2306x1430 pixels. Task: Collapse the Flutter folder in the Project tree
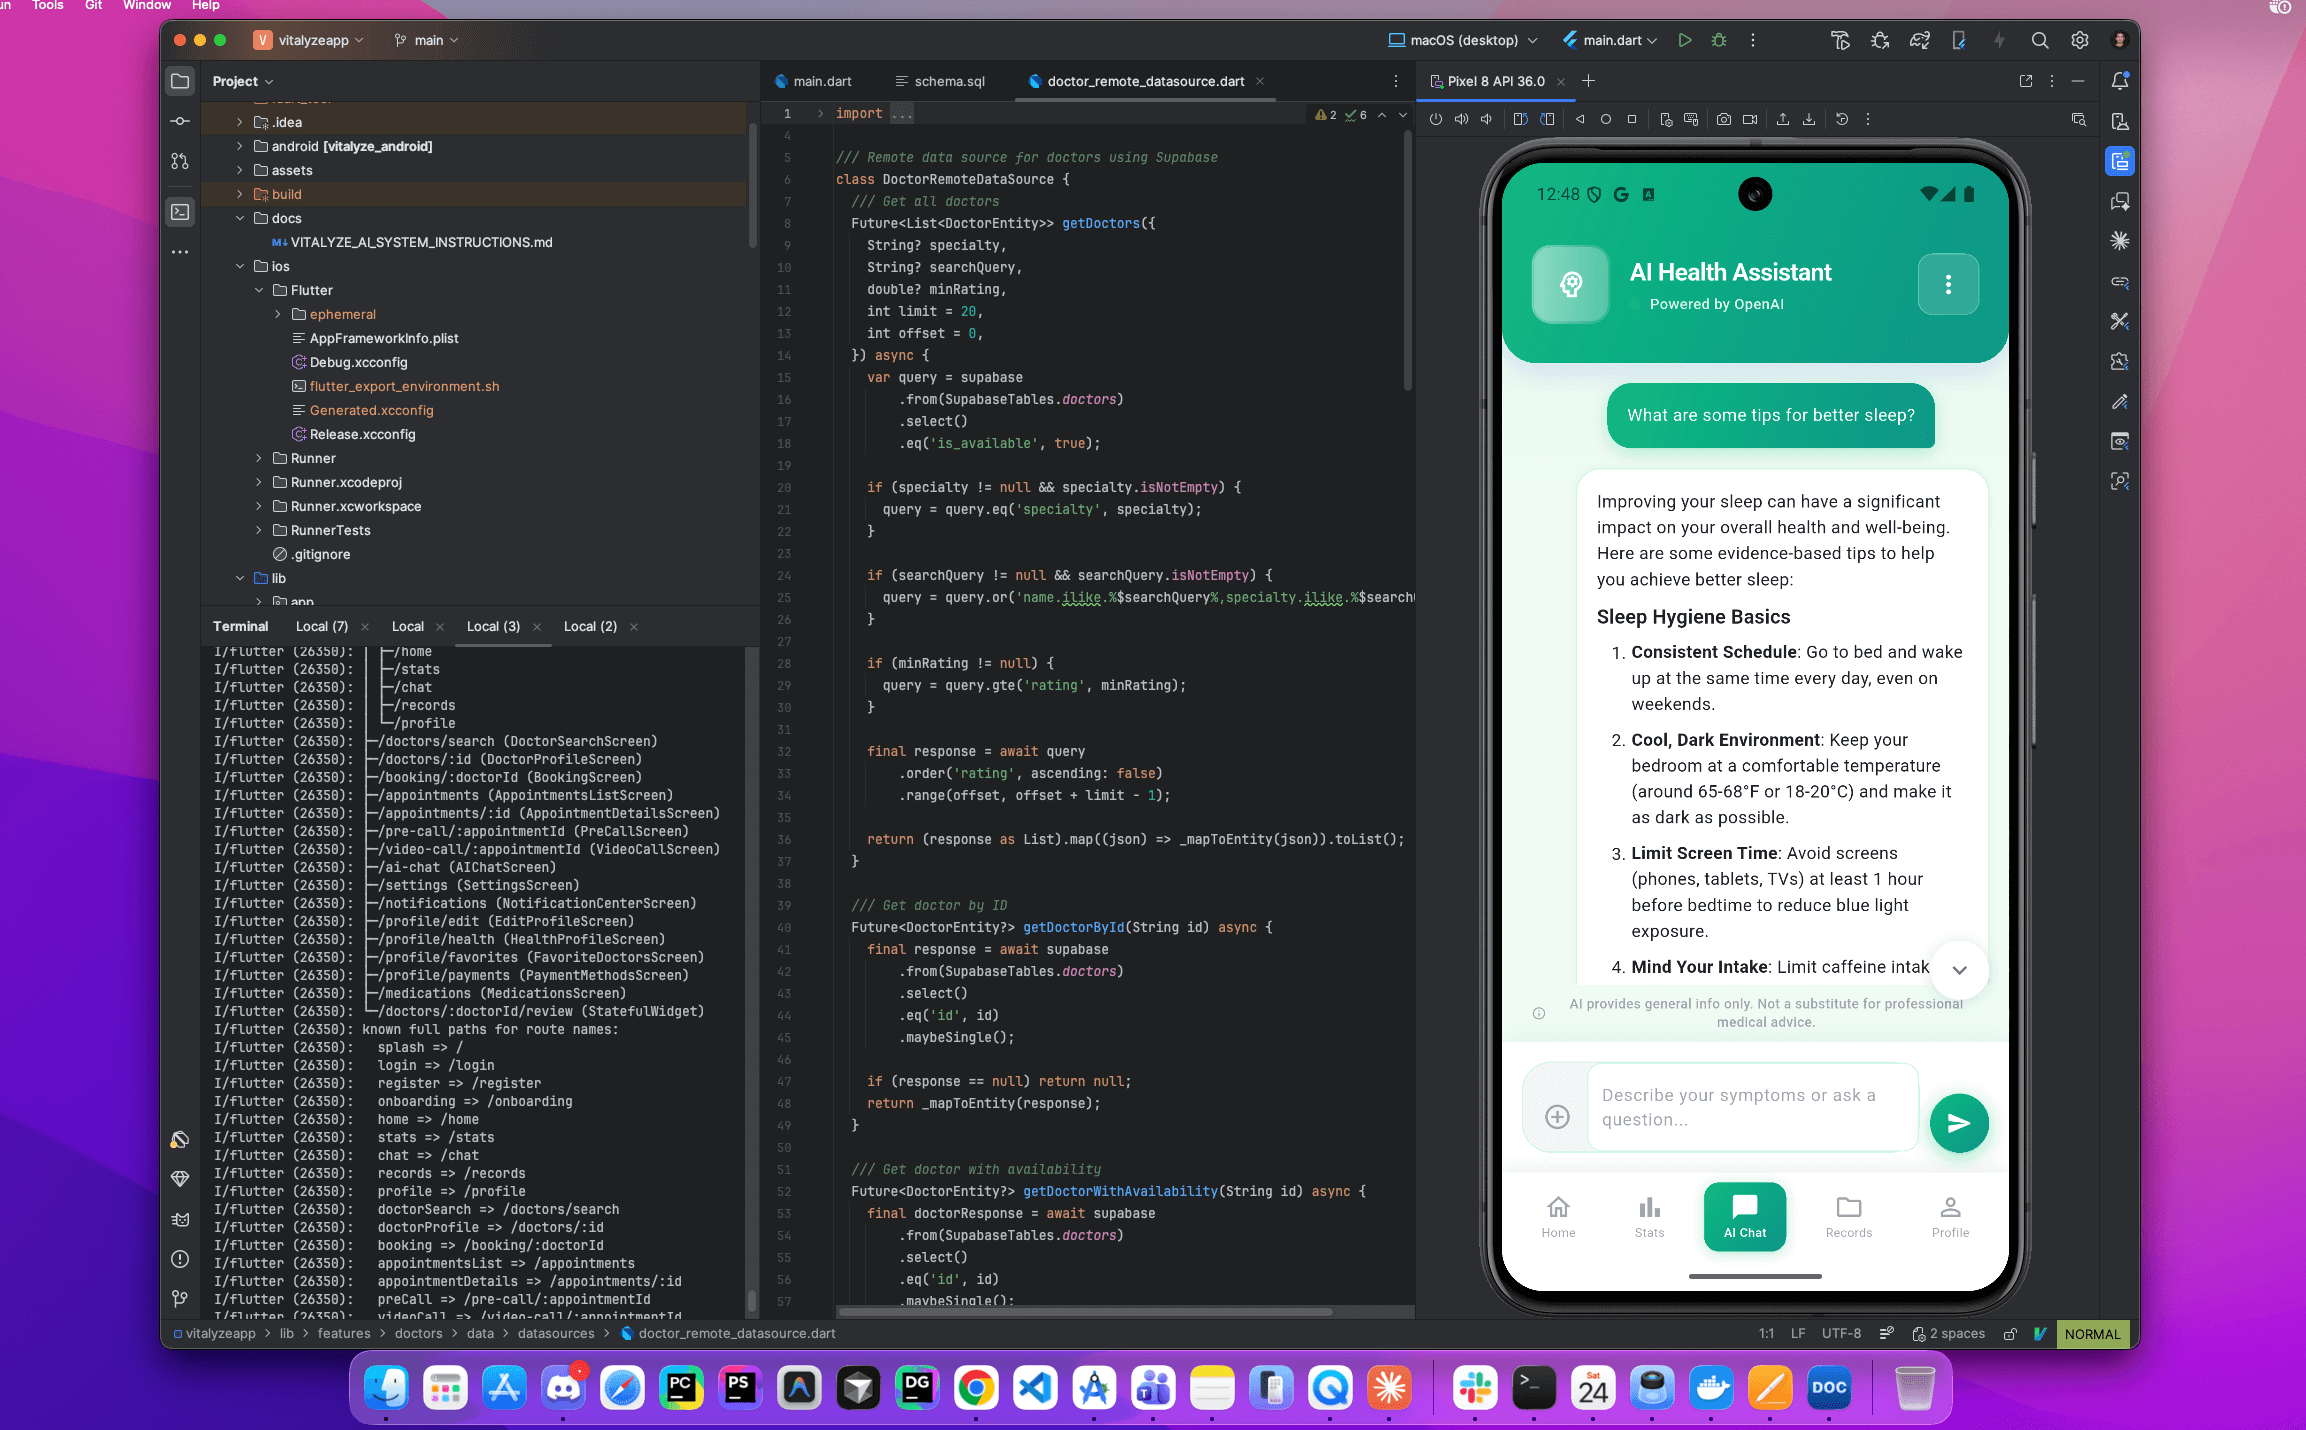coord(260,290)
